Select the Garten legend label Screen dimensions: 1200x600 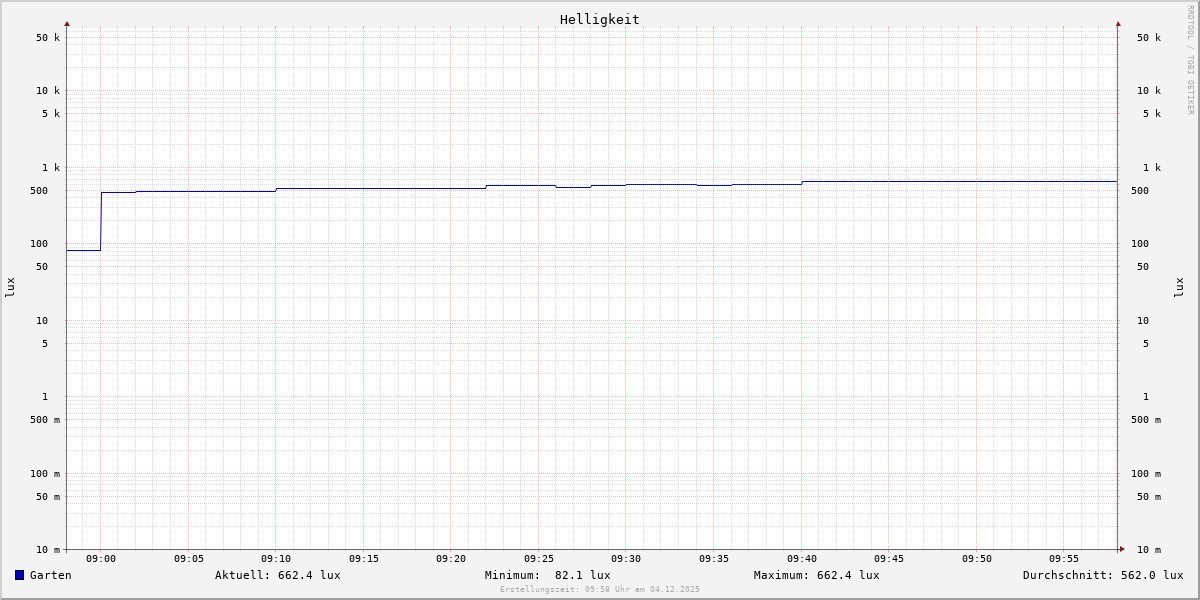(x=50, y=575)
